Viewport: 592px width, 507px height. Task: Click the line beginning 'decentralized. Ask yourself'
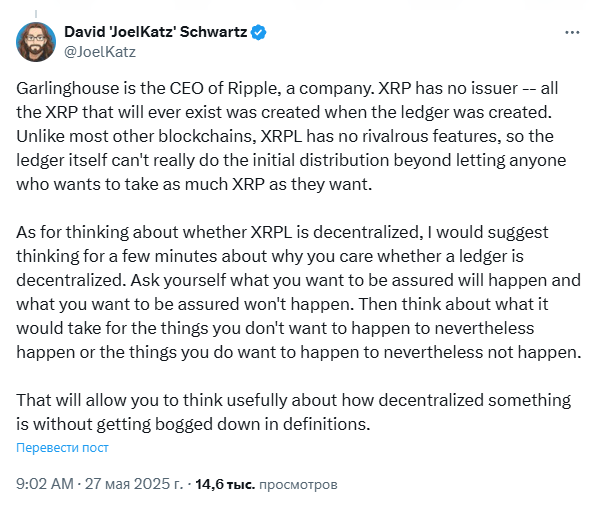(x=298, y=280)
